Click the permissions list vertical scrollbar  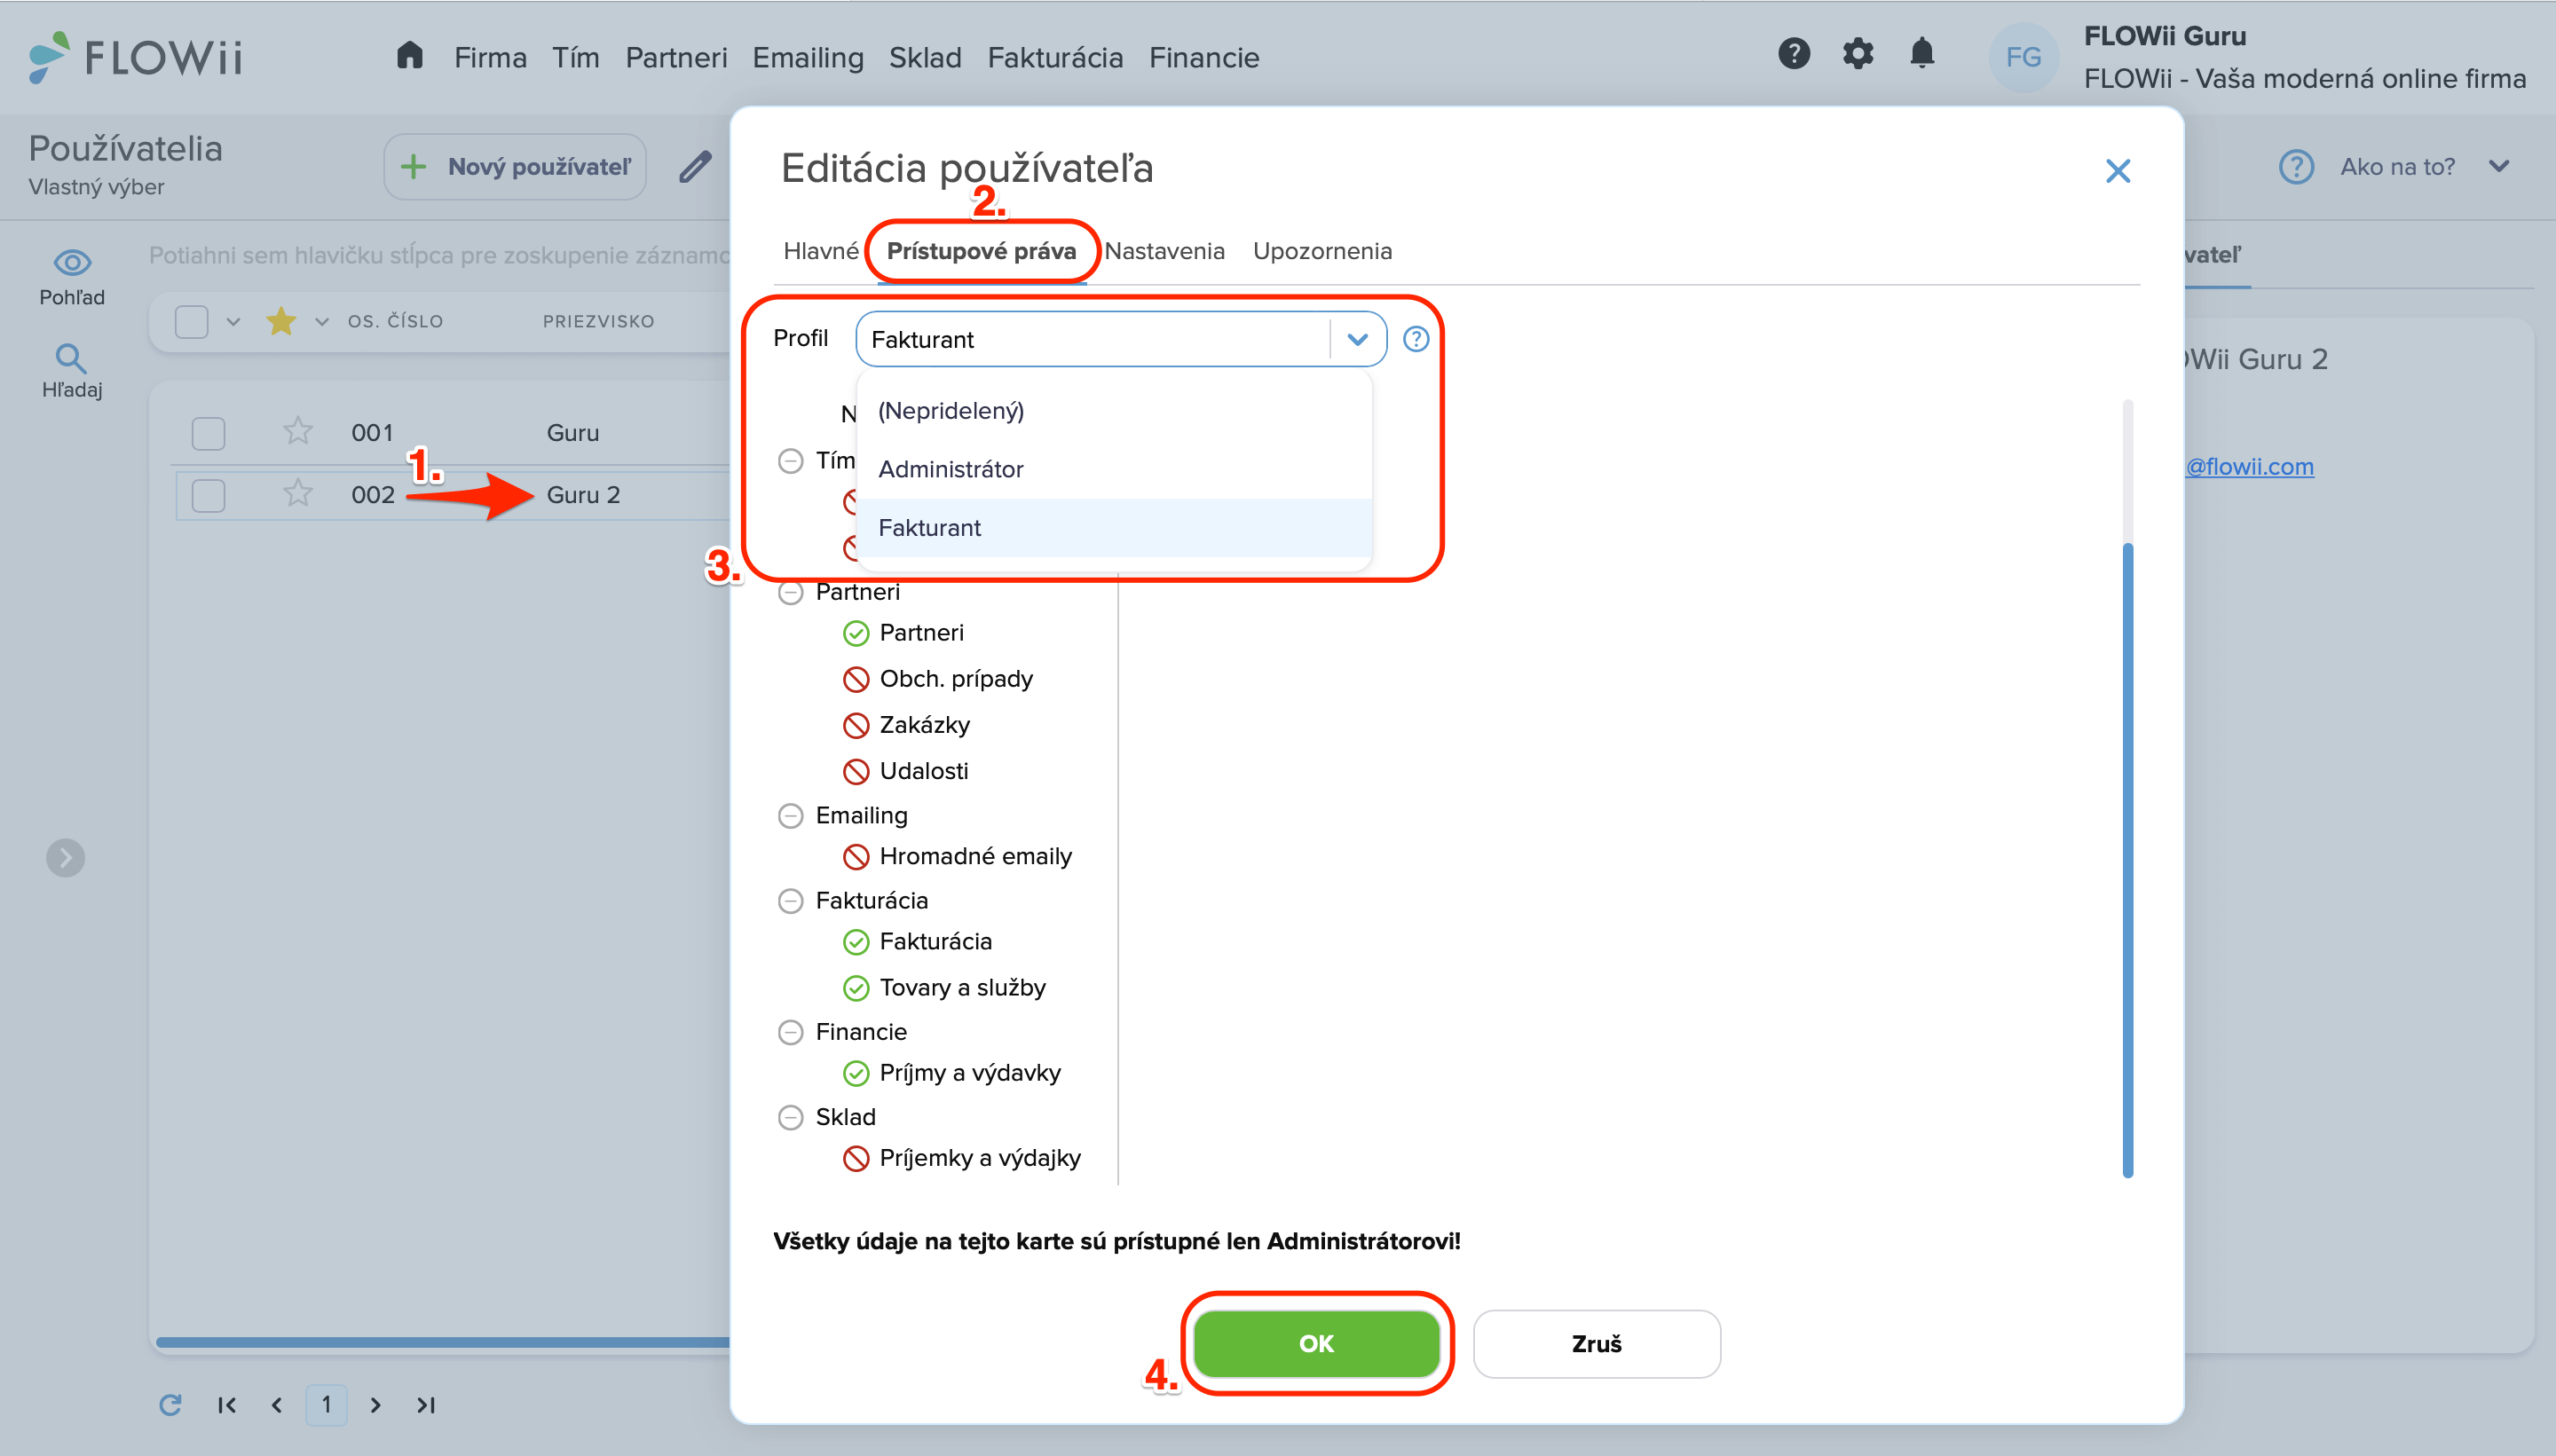tap(2128, 860)
